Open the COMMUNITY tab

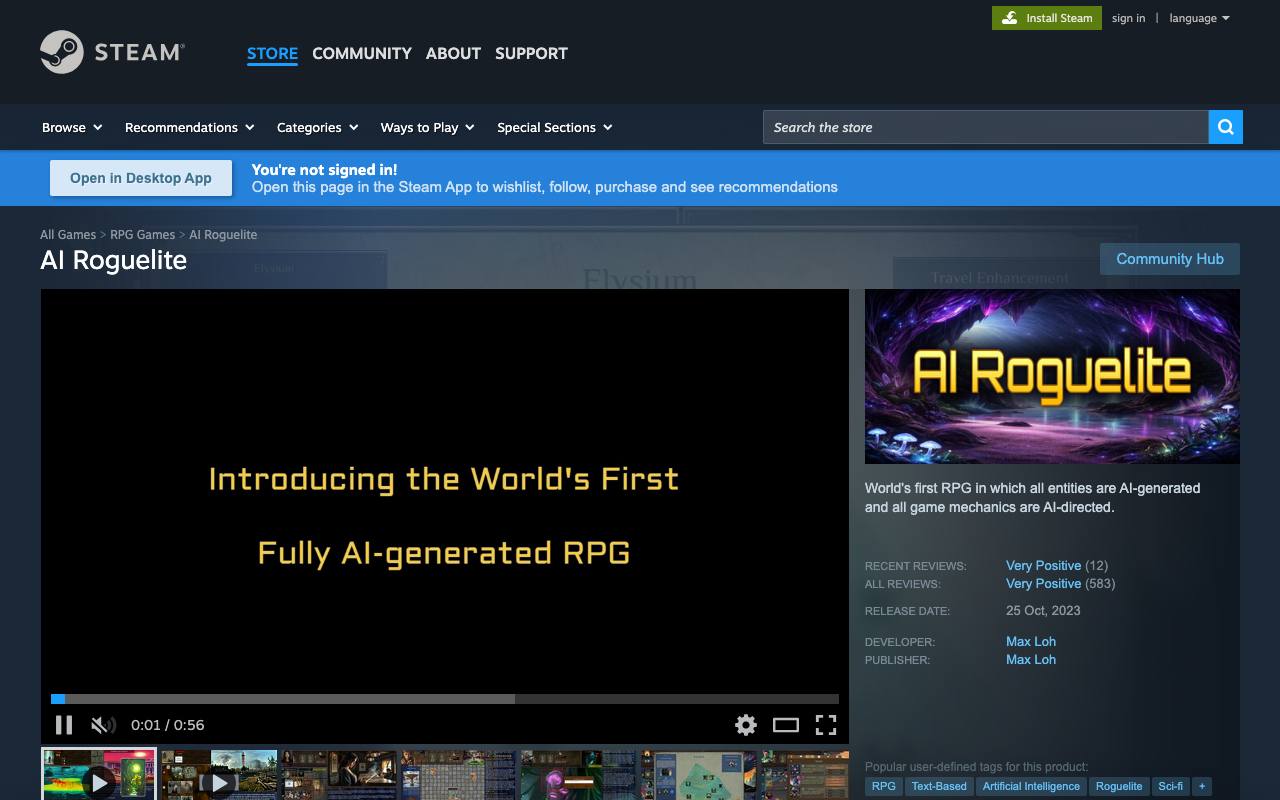coord(362,53)
